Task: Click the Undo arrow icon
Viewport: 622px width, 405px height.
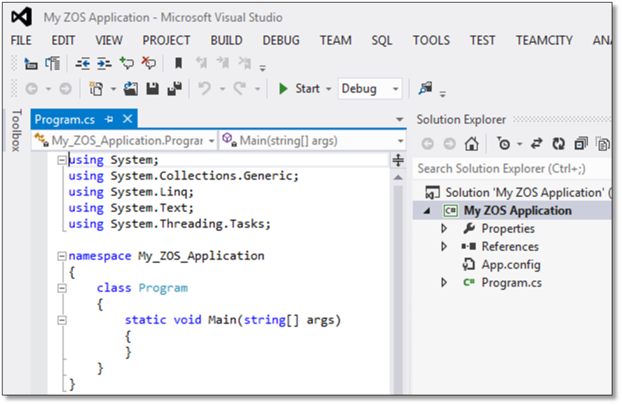Action: coord(204,88)
